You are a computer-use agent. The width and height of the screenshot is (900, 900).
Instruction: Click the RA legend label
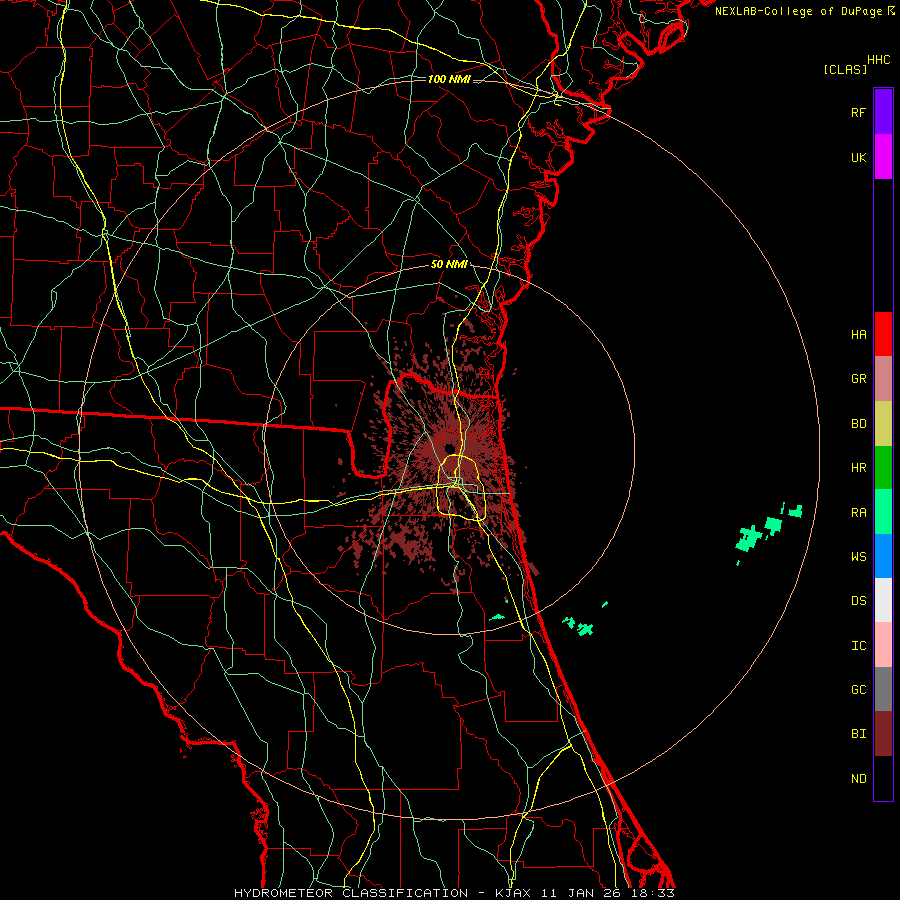(x=858, y=513)
